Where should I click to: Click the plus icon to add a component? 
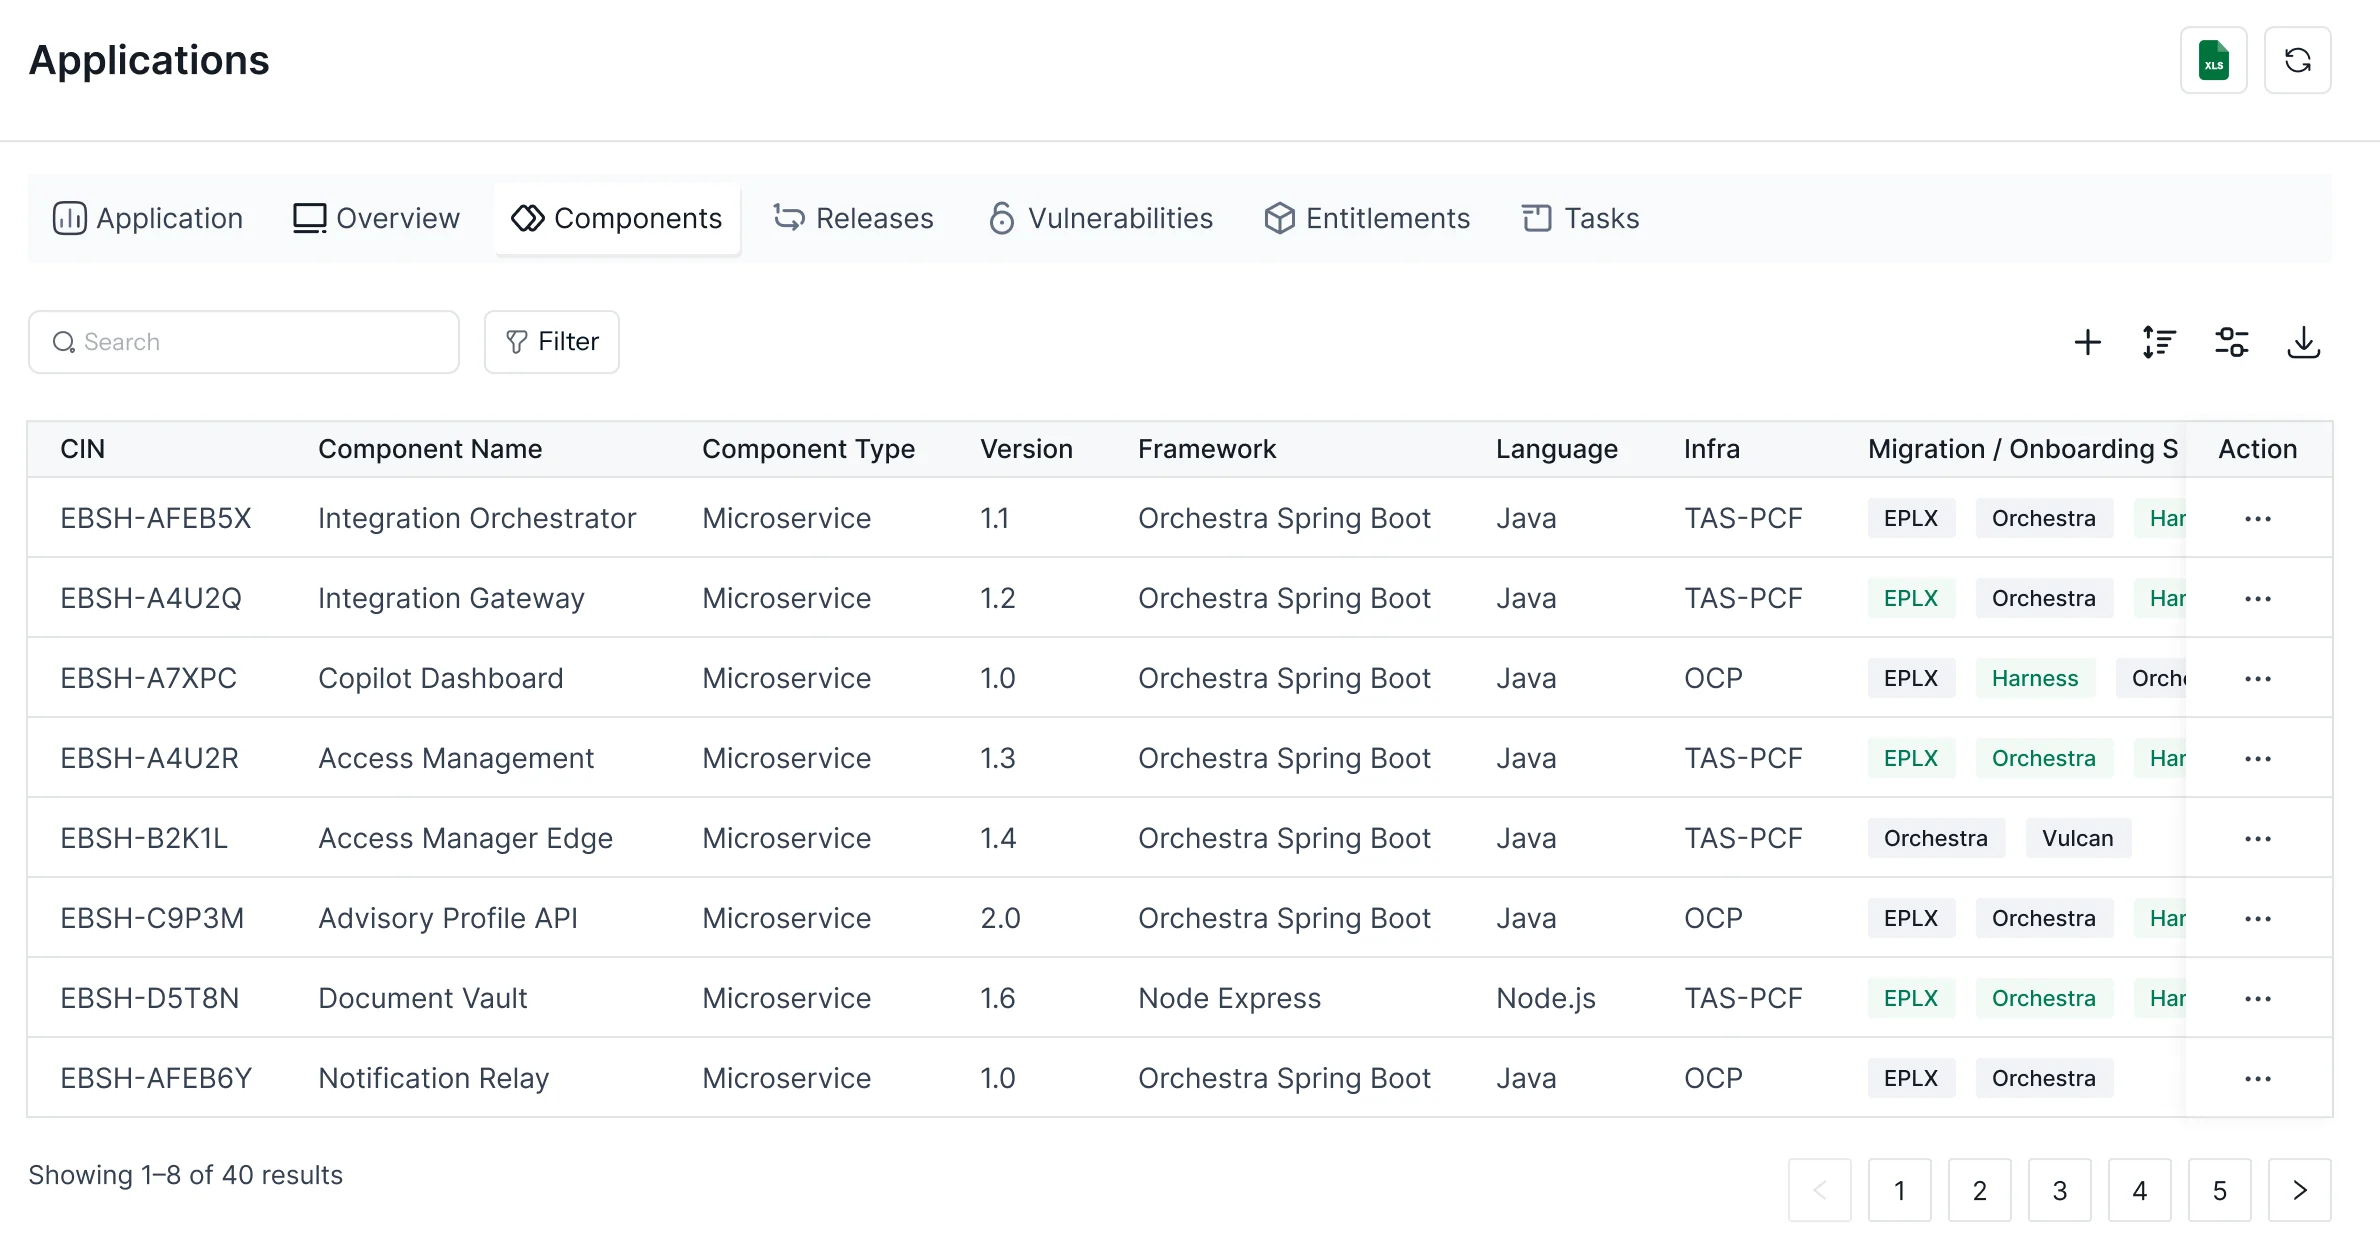(2087, 342)
